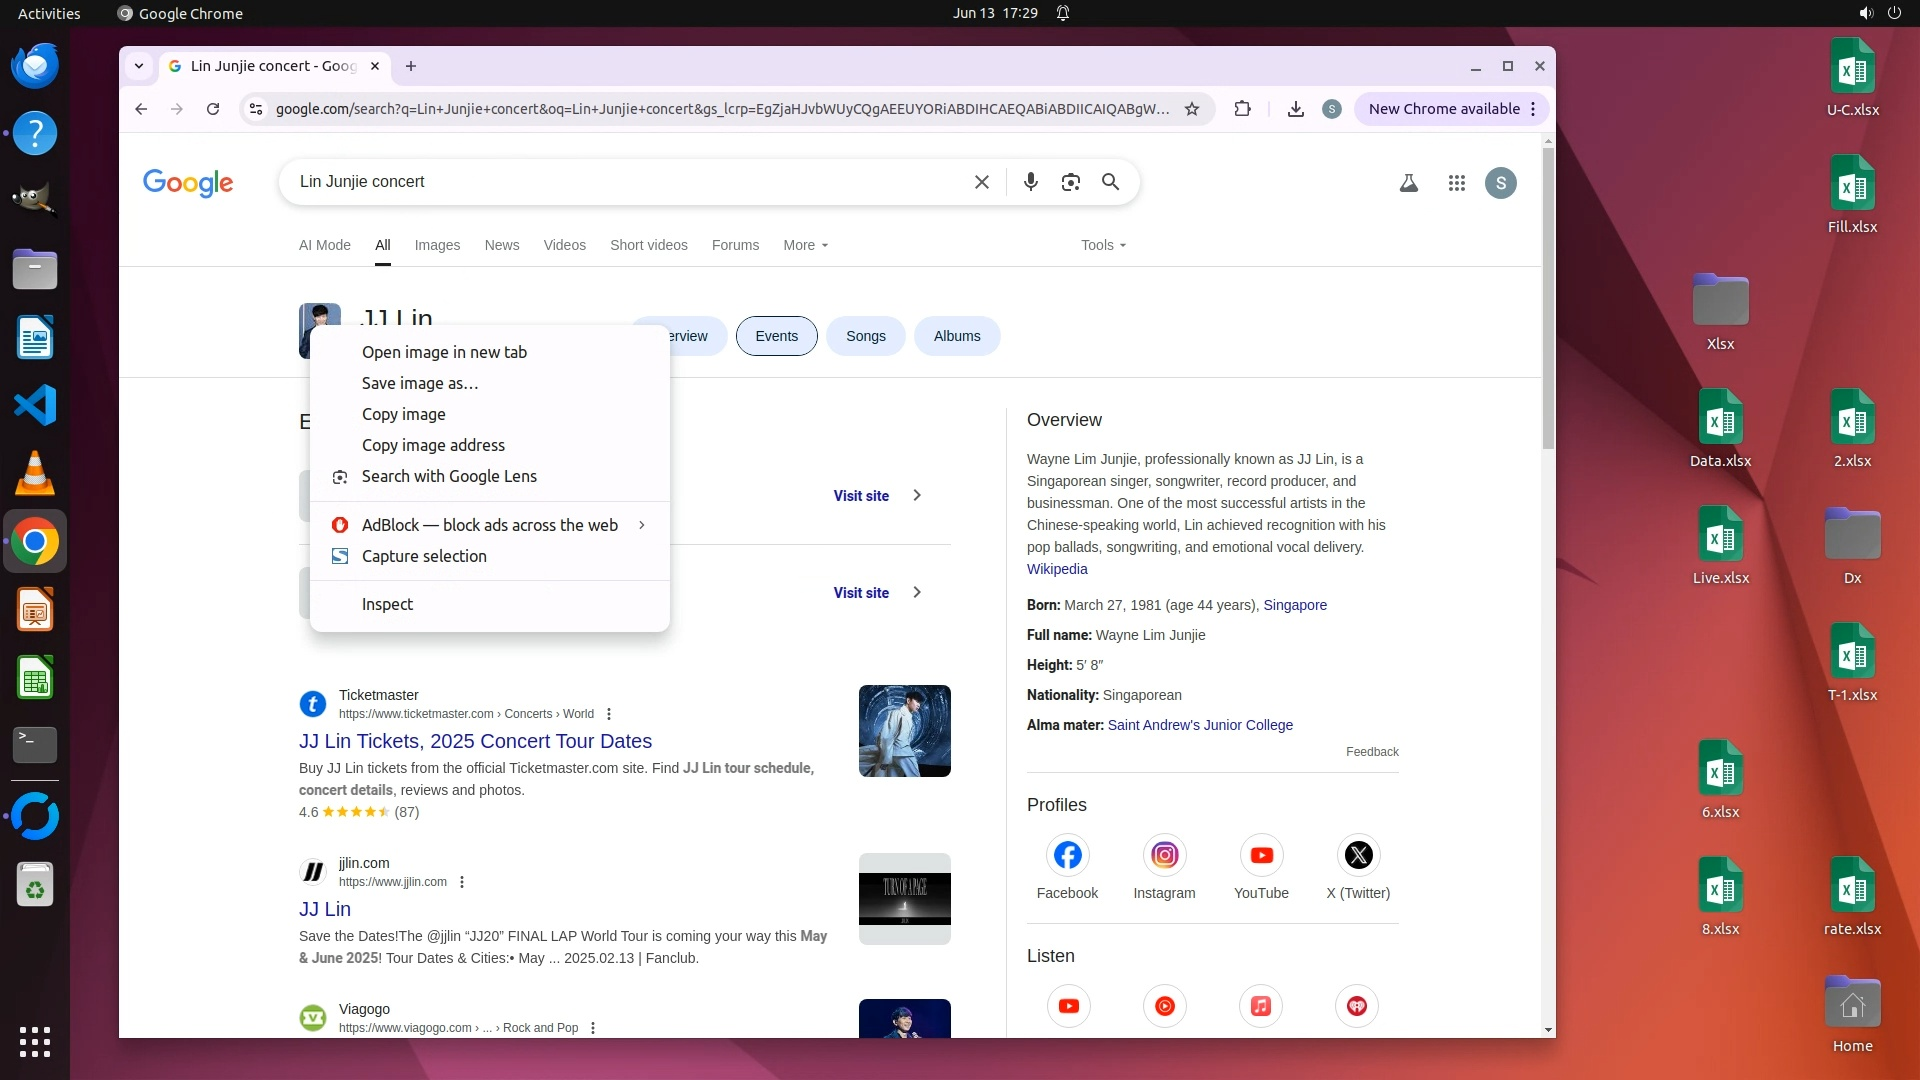The image size is (1920, 1080).
Task: Bookmark this page with star icon
Action: tap(1191, 109)
